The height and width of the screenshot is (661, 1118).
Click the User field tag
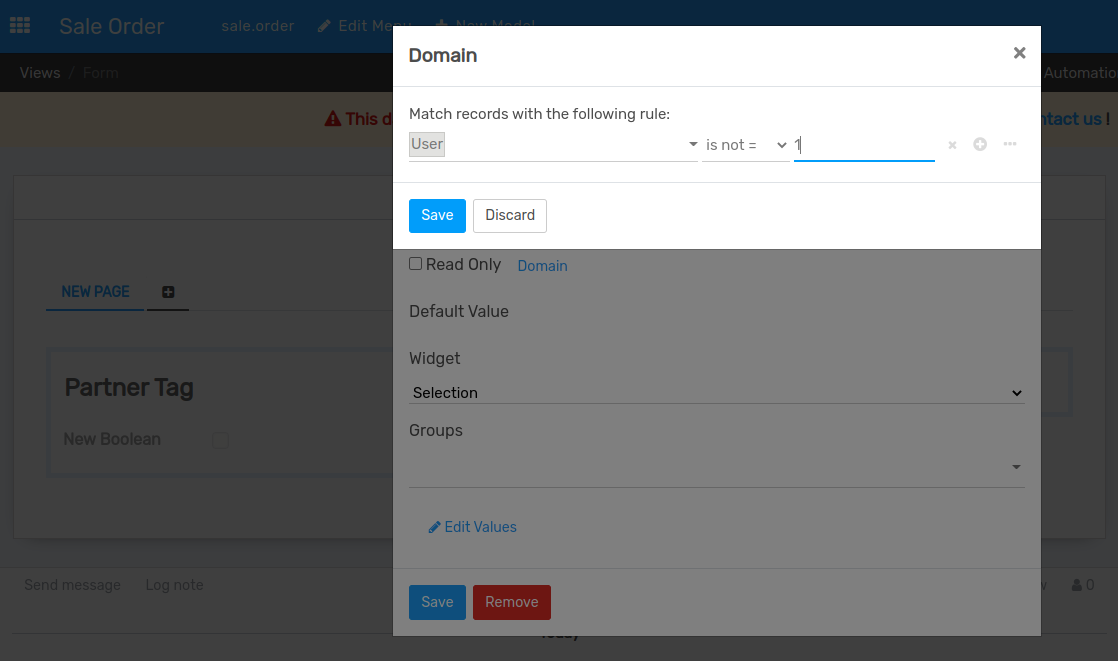427,144
